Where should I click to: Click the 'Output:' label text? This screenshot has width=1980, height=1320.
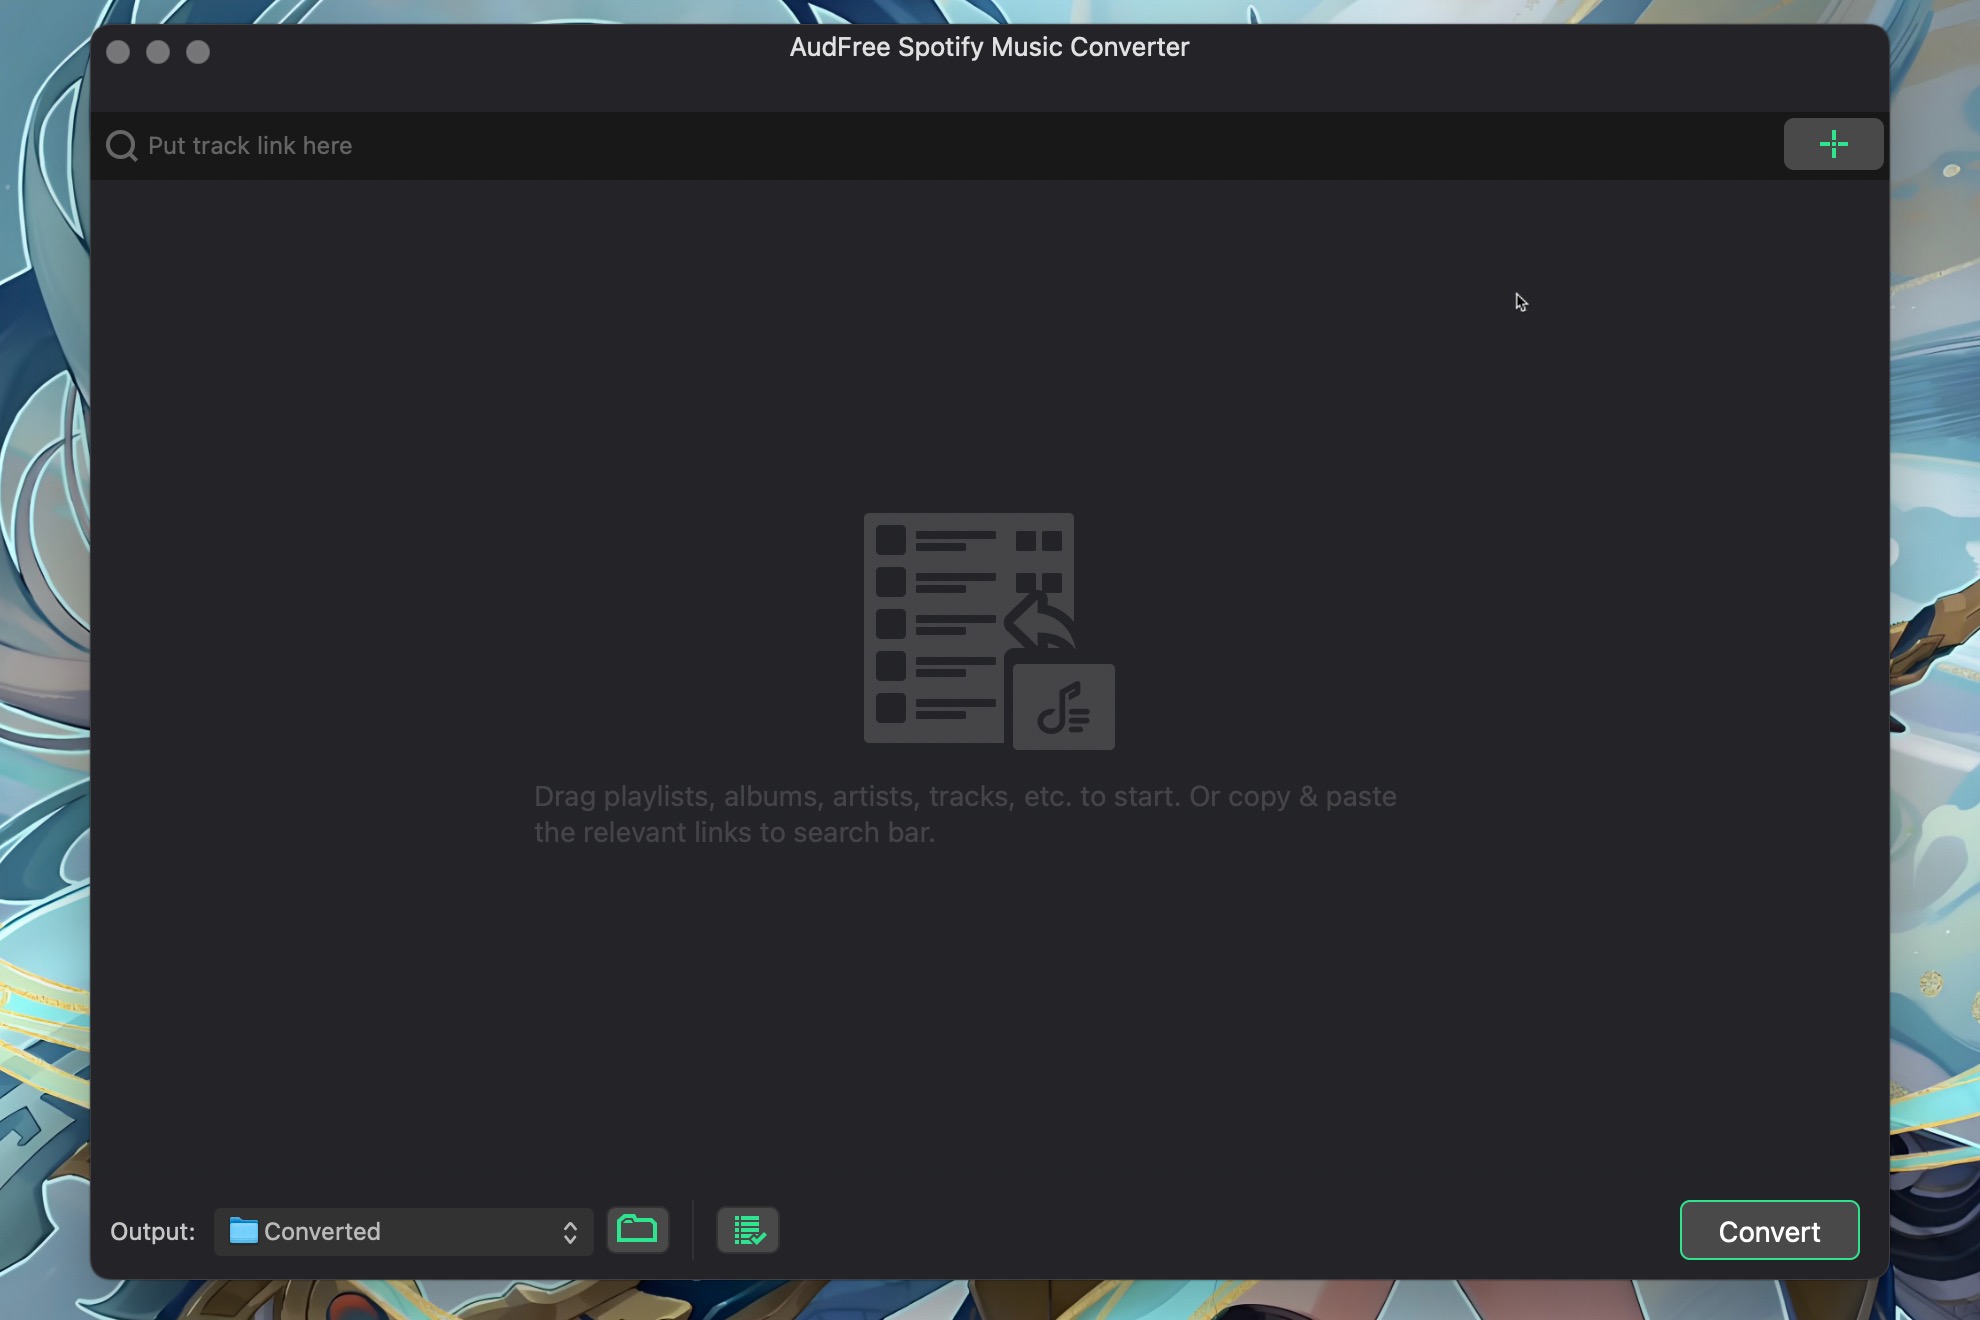(x=153, y=1231)
